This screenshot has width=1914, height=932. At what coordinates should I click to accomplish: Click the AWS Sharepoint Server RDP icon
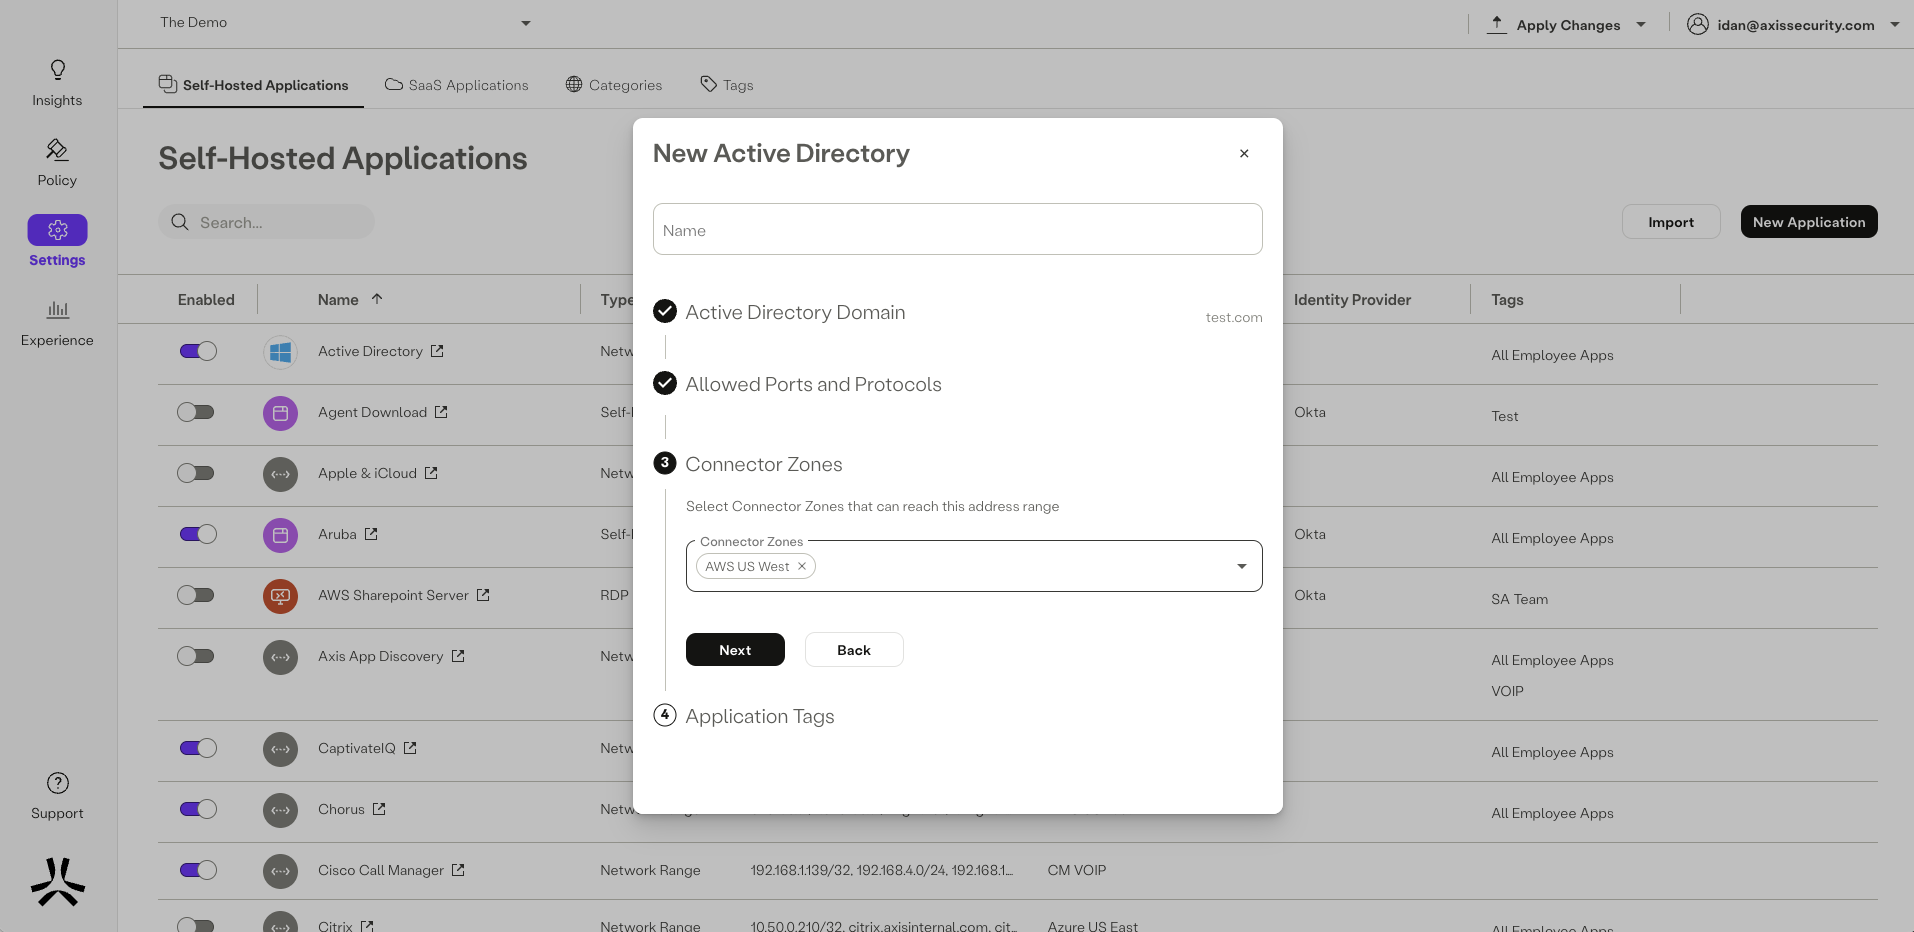tap(280, 596)
